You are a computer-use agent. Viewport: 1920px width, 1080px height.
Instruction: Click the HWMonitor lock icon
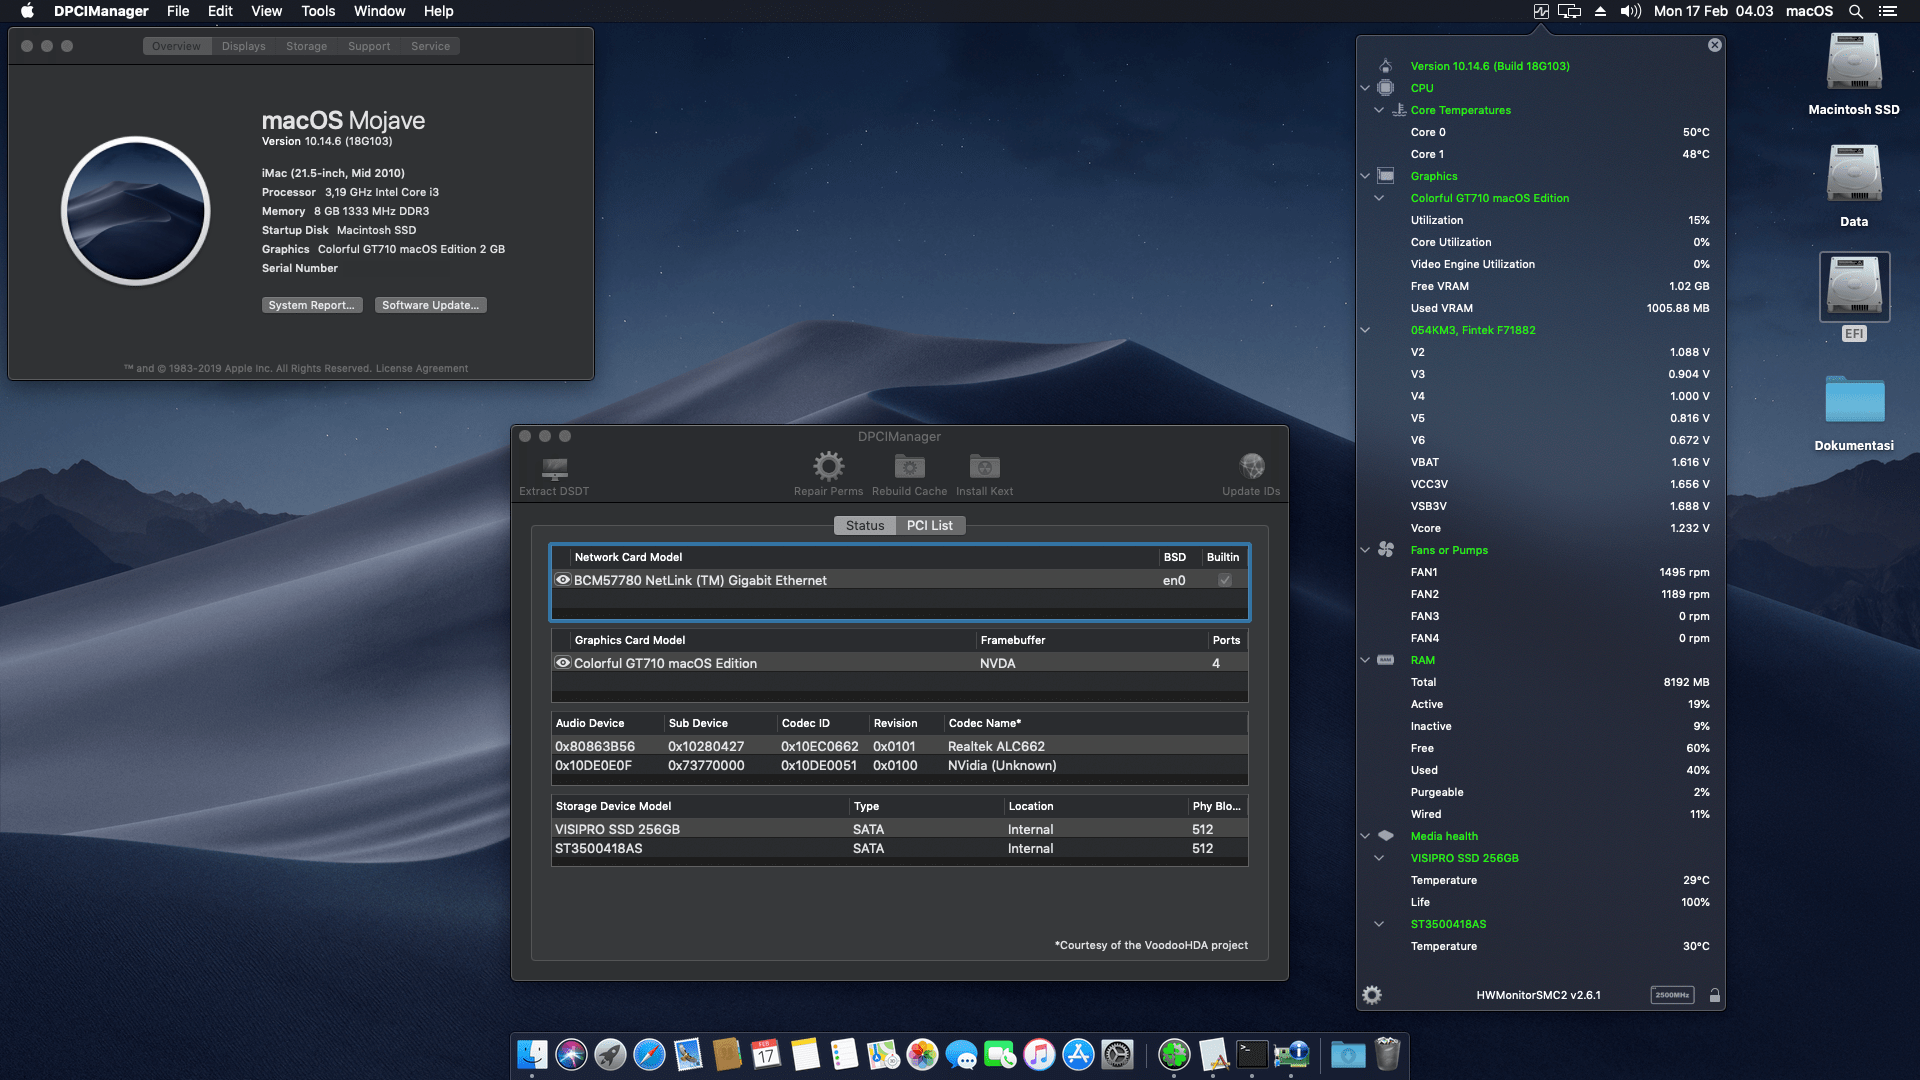pyautogui.click(x=1714, y=995)
